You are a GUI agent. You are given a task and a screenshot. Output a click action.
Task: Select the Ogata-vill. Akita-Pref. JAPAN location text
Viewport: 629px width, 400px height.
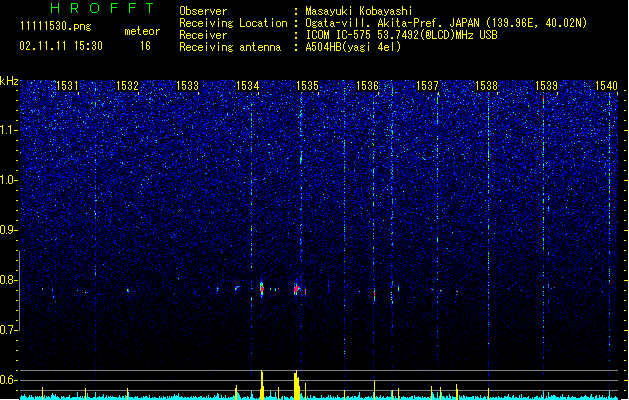pos(446,23)
